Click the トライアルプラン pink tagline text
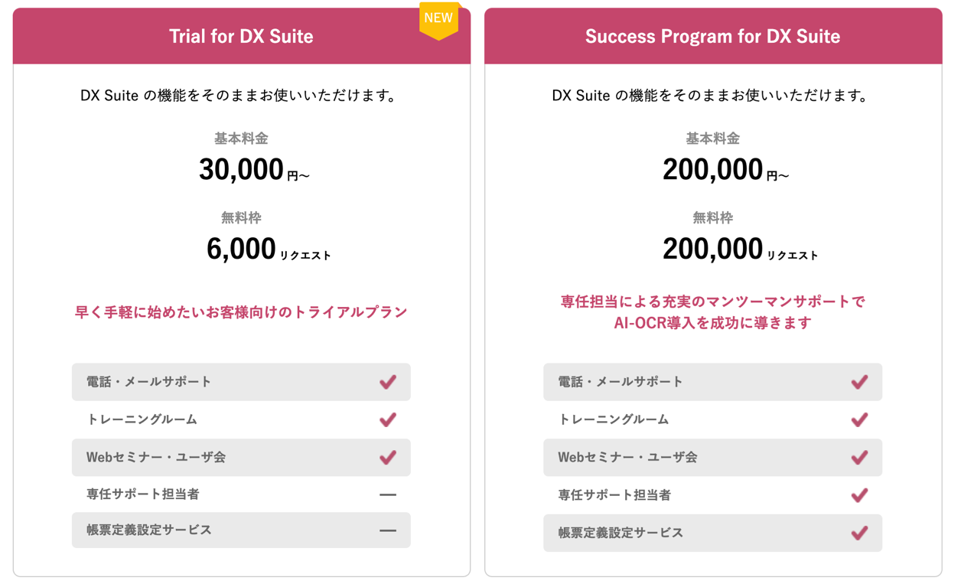 tap(241, 312)
